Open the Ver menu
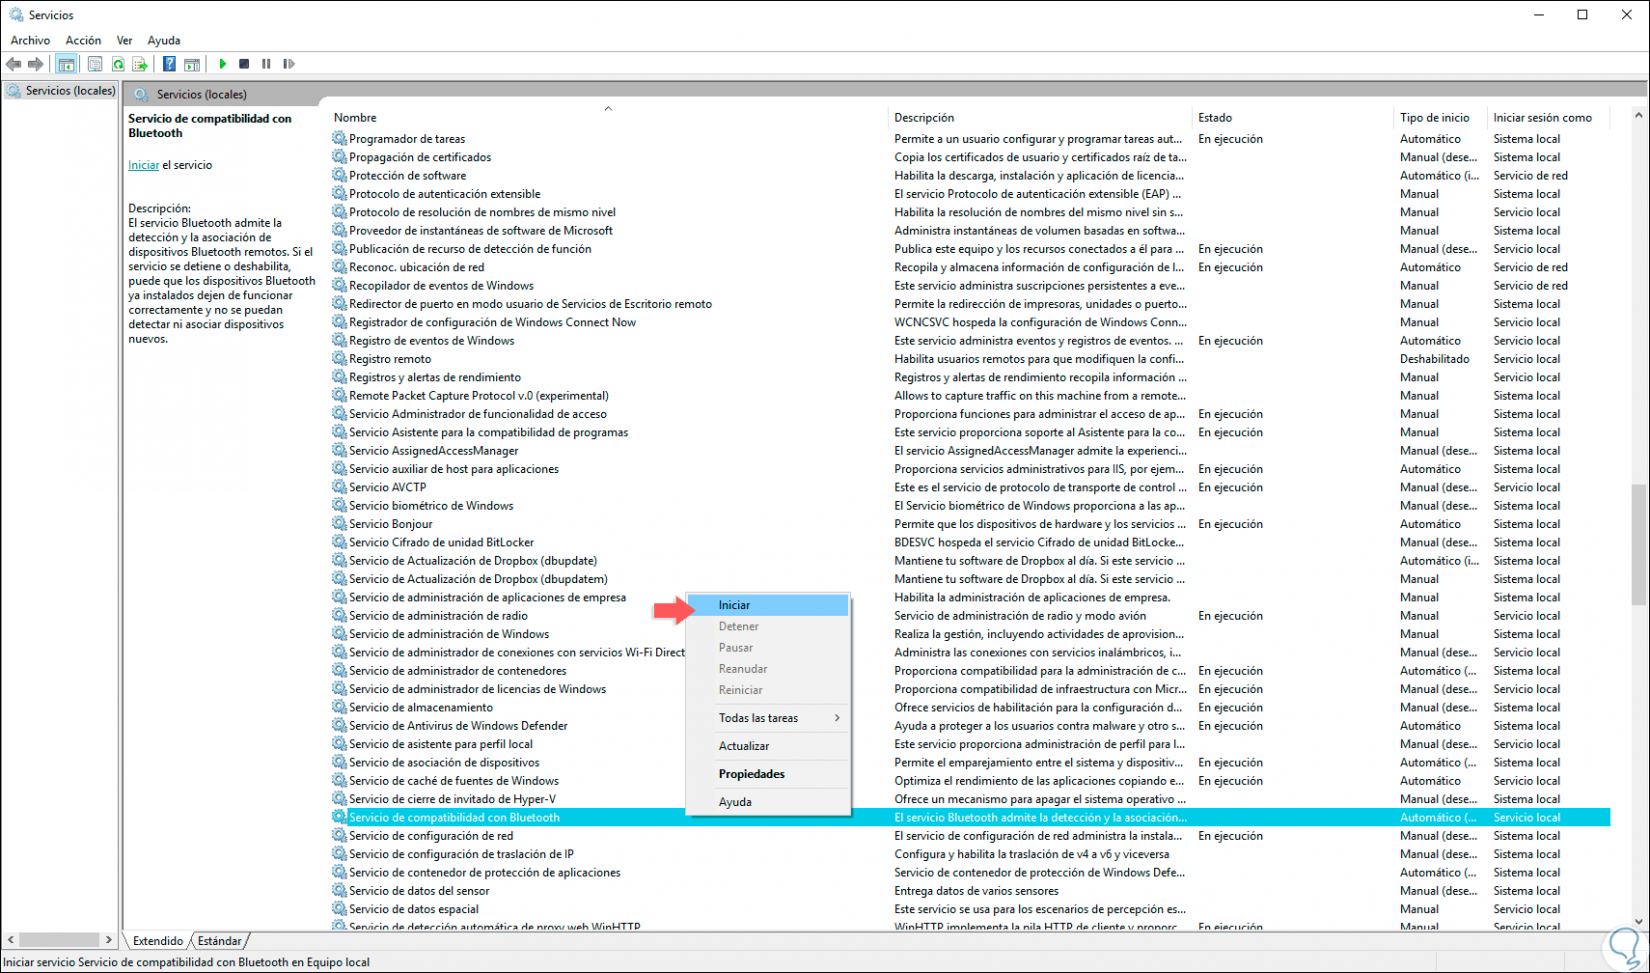The width and height of the screenshot is (1650, 973). pos(124,41)
